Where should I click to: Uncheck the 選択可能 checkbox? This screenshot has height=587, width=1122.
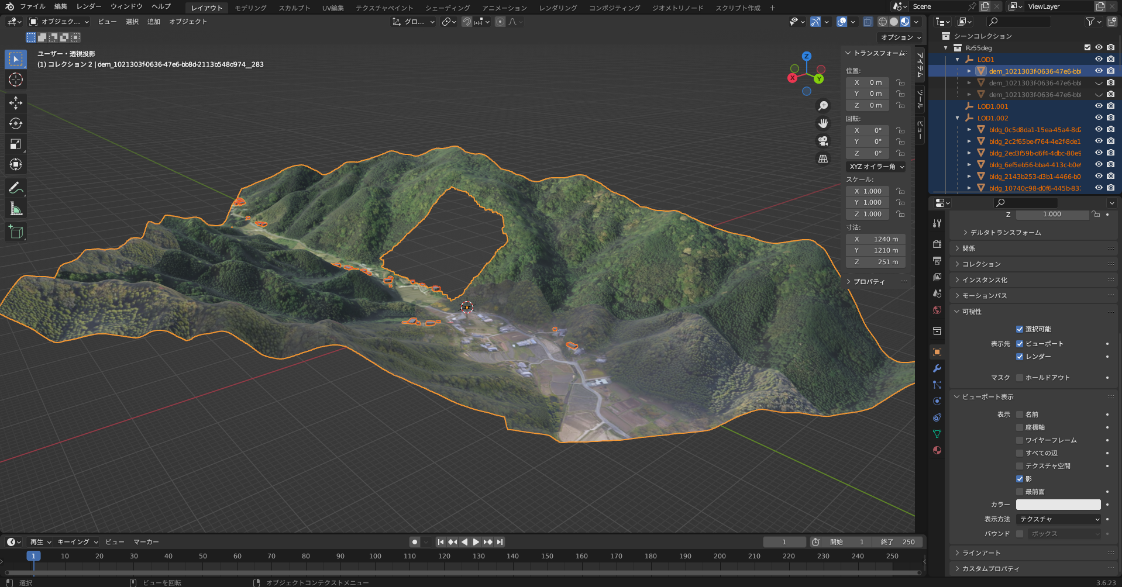[1020, 329]
